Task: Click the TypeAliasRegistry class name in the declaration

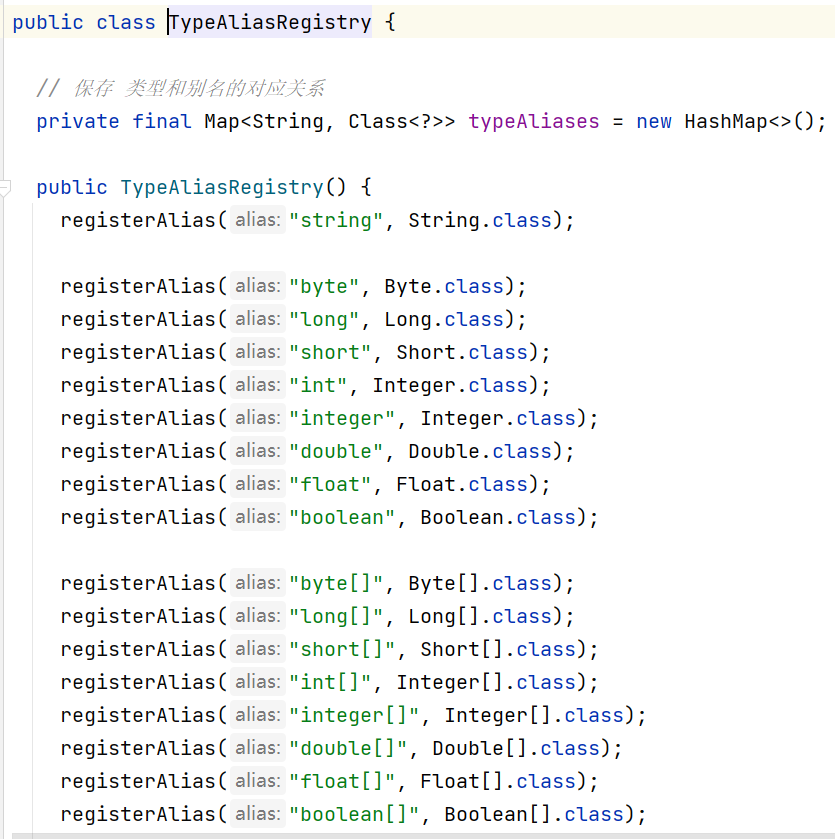Action: click(270, 22)
